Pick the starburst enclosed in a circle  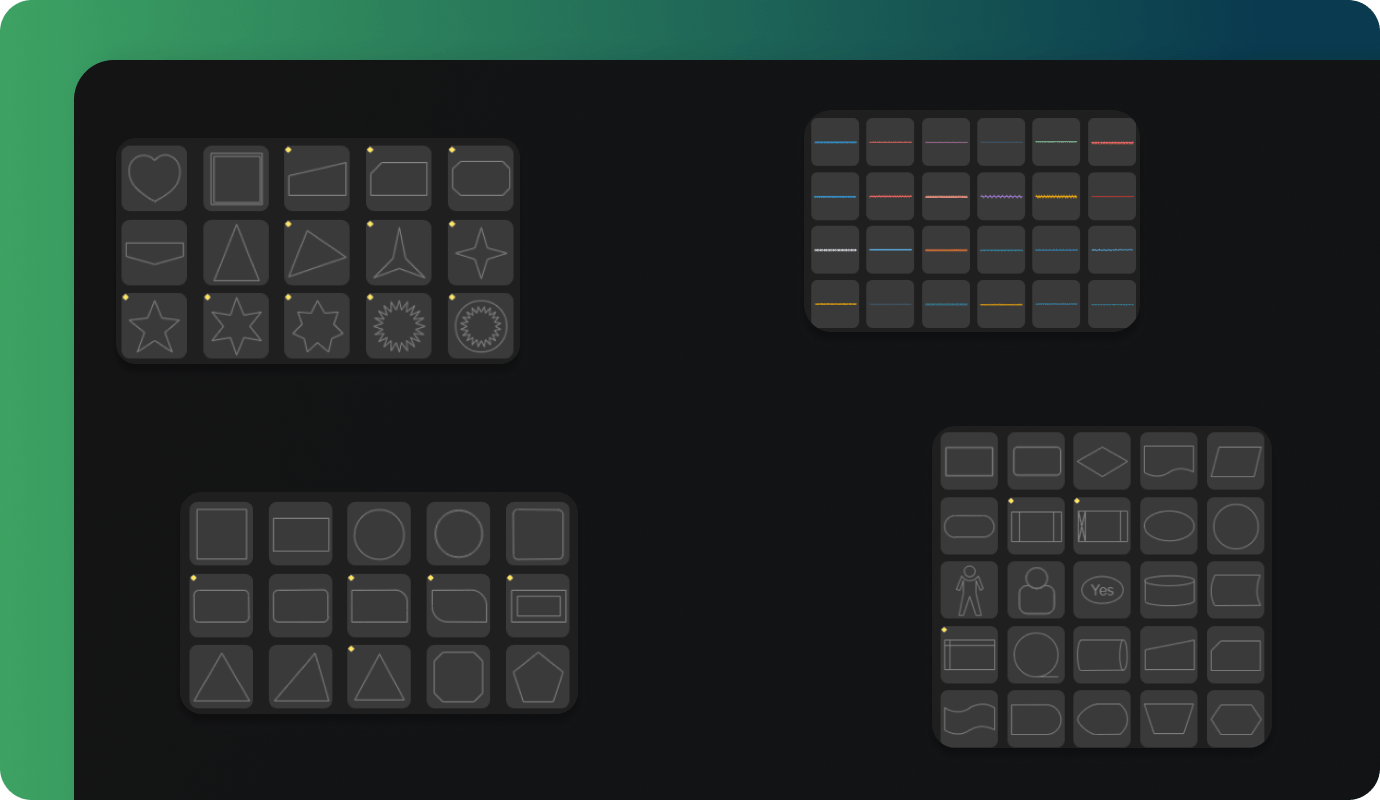(481, 326)
